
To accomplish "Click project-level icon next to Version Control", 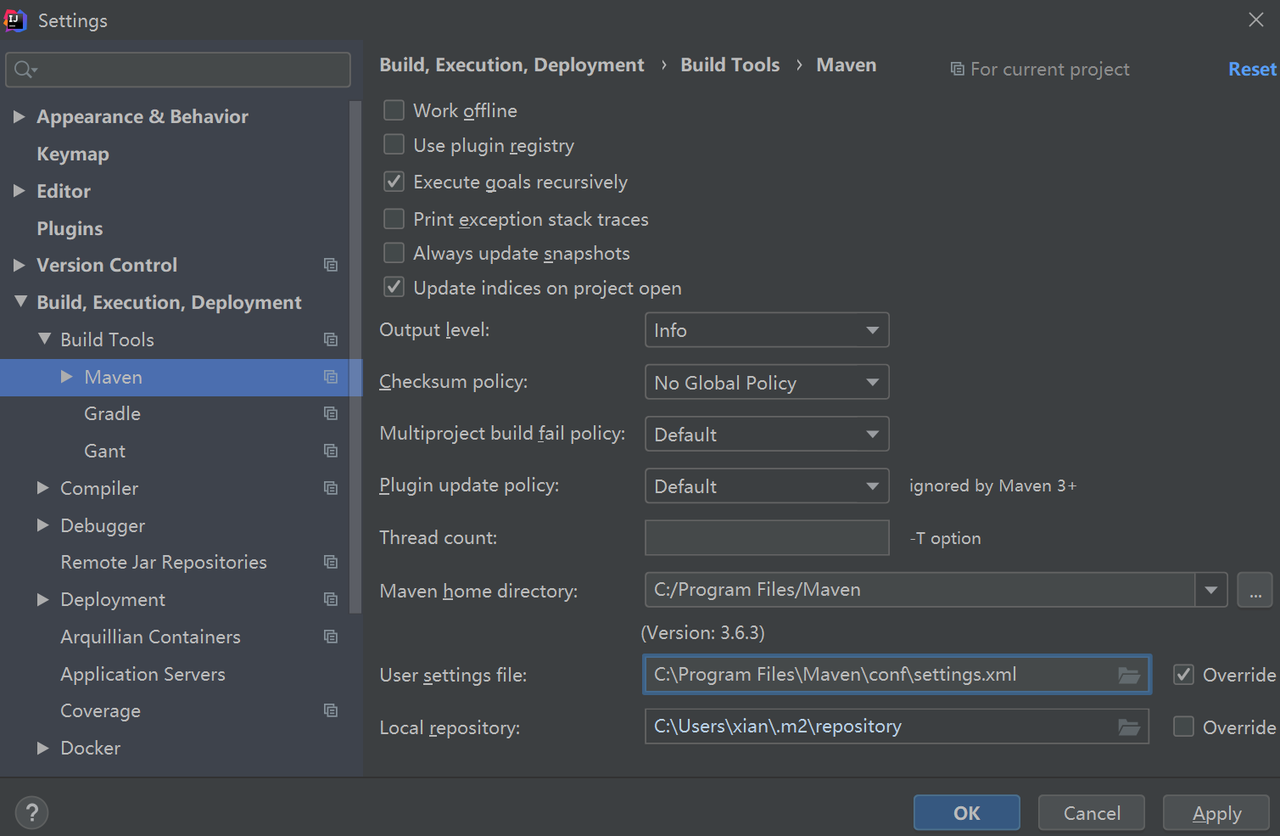I will click(x=330, y=265).
